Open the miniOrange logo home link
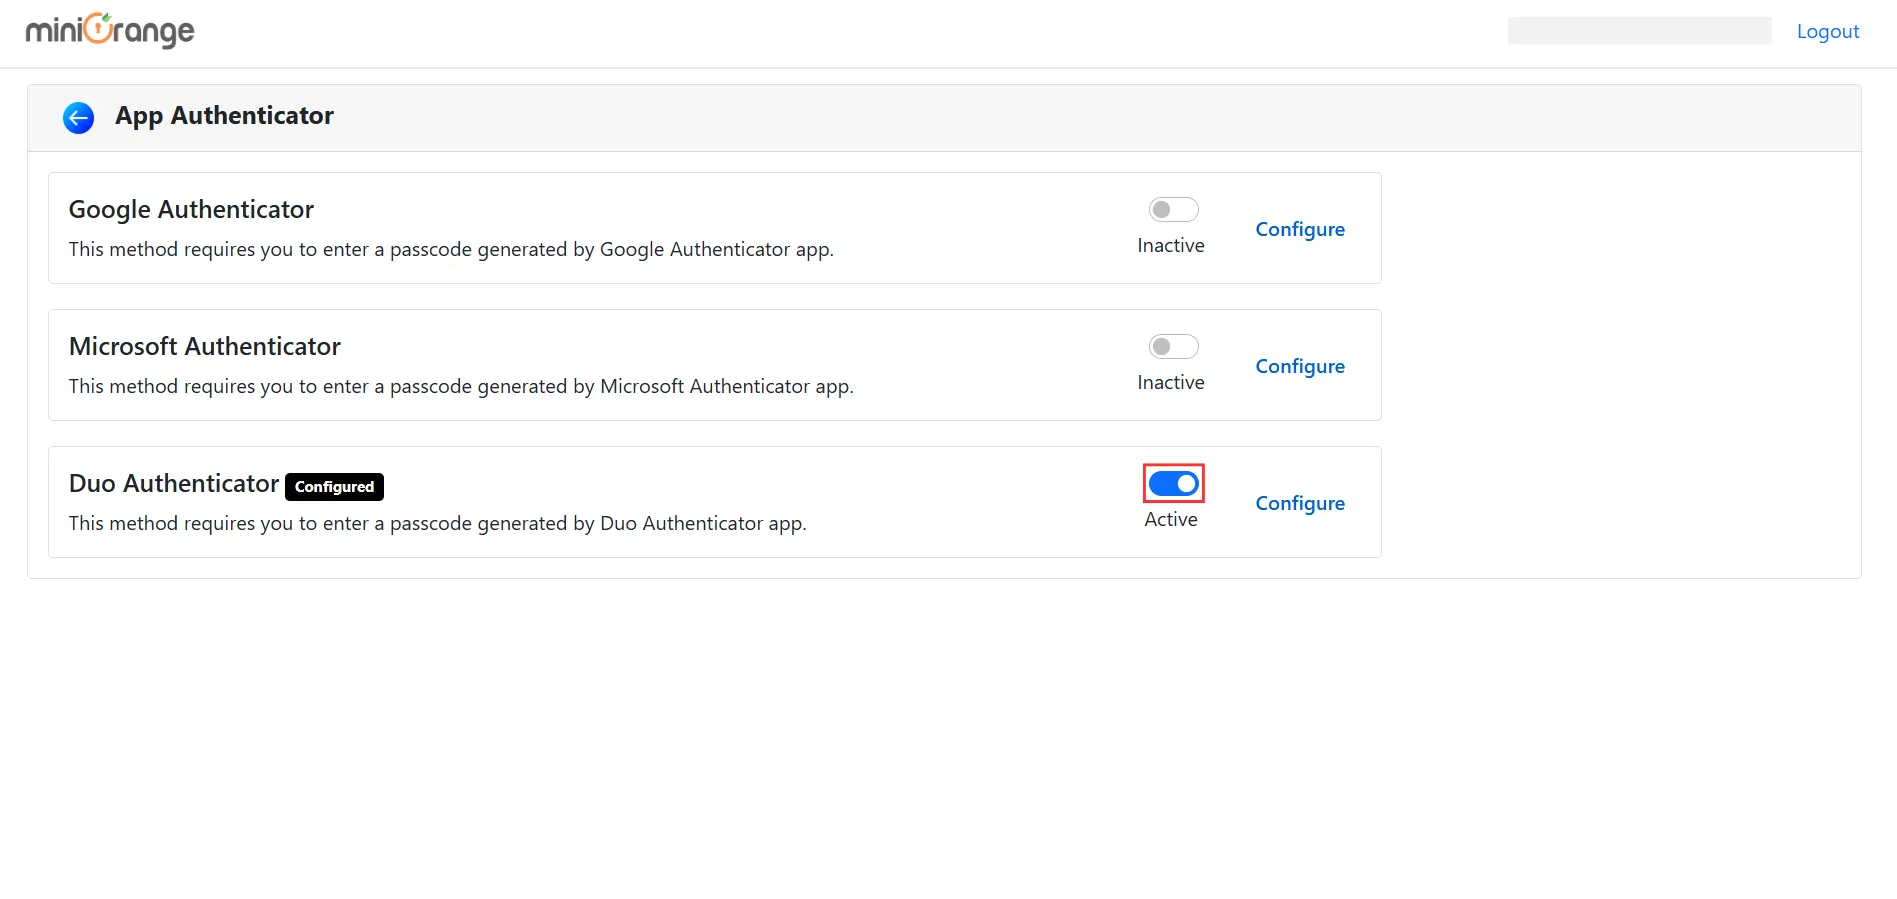Screen dimensions: 1897x899 click(x=110, y=31)
